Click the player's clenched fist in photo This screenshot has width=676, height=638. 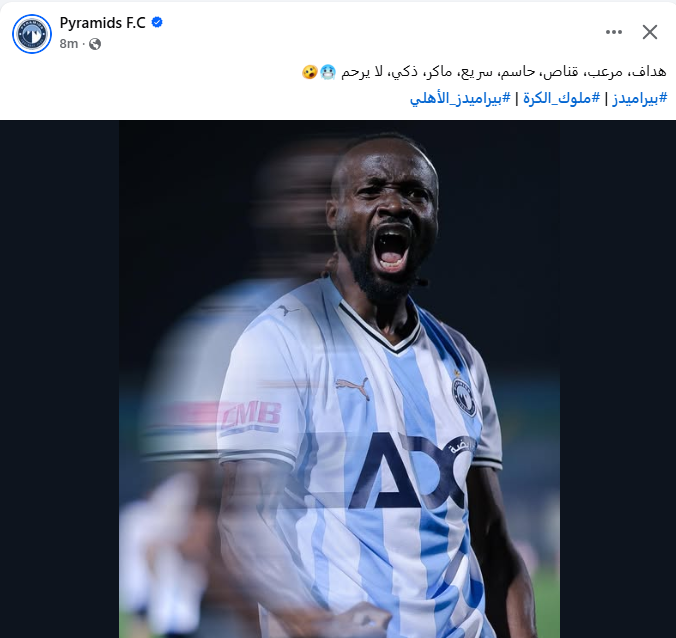click(364, 620)
